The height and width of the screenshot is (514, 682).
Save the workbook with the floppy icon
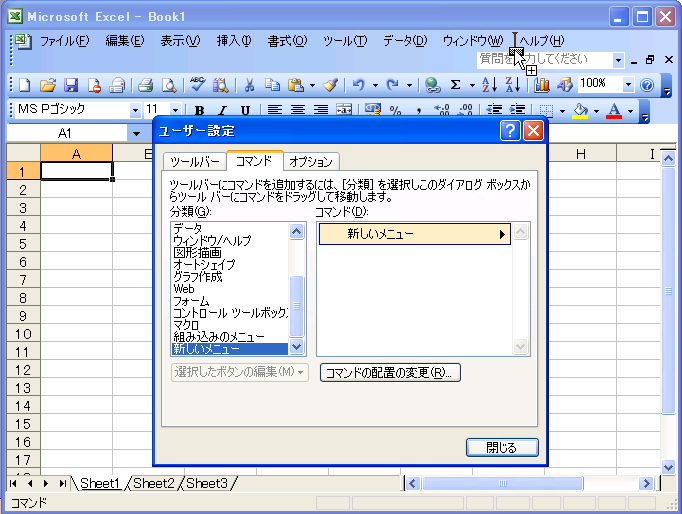(71, 85)
